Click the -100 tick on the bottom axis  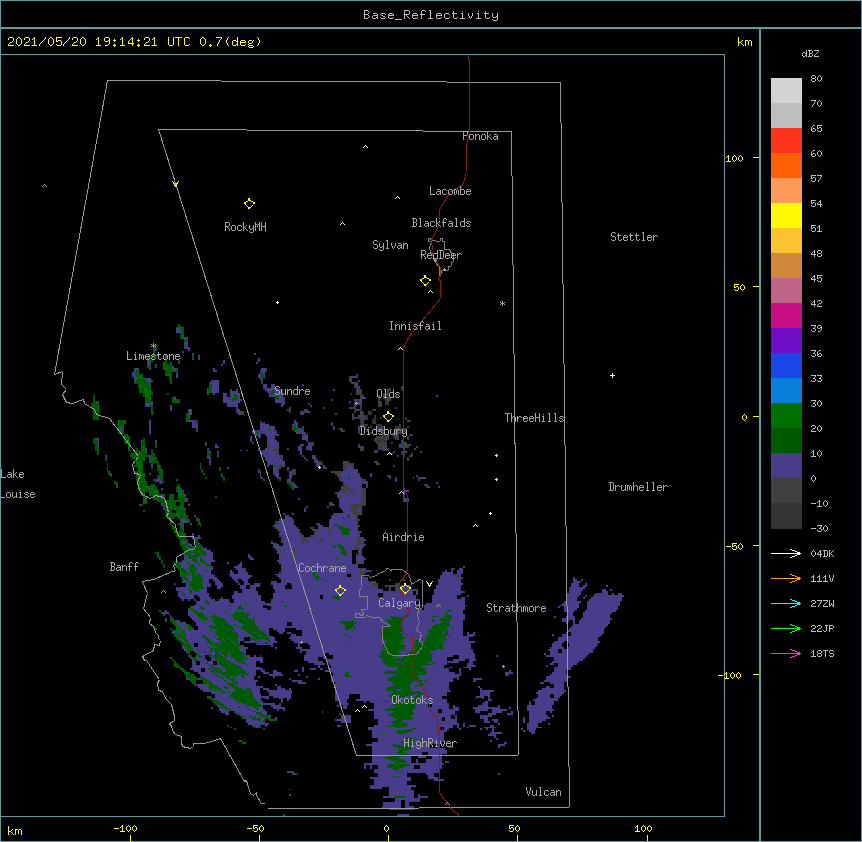click(125, 828)
